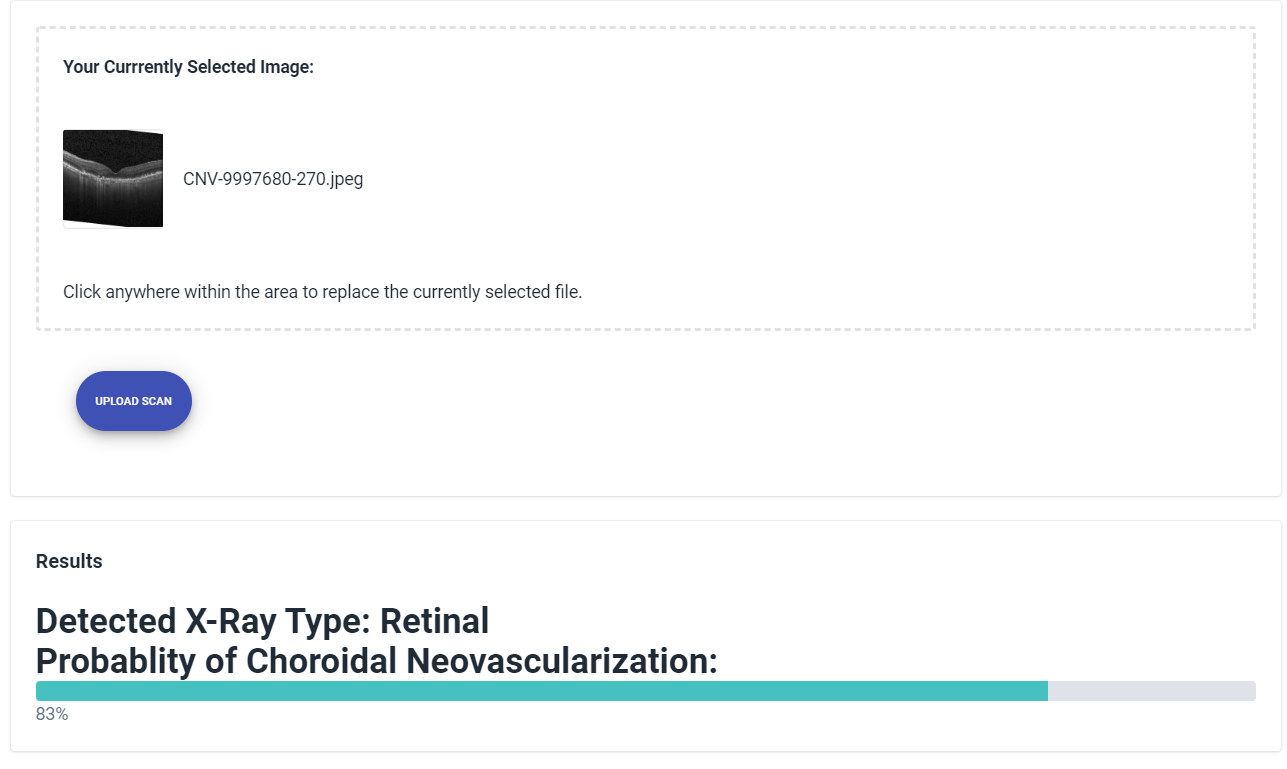1287x769 pixels.
Task: Click the UPLOAD SCAN button
Action: click(x=134, y=401)
